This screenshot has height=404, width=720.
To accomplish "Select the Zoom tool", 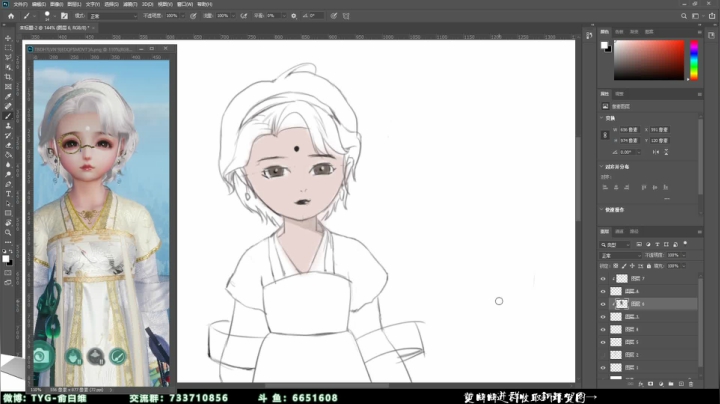I will point(8,232).
